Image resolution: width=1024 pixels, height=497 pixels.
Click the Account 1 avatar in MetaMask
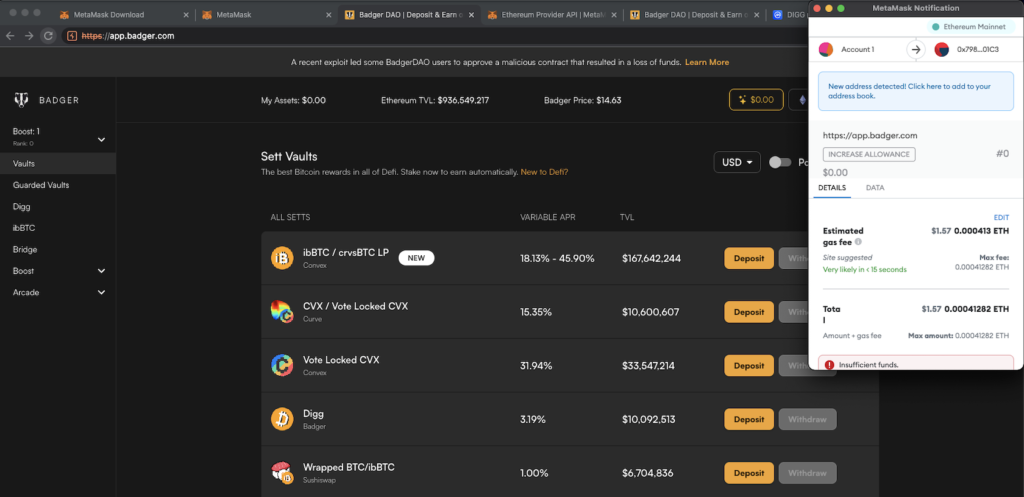pyautogui.click(x=825, y=49)
